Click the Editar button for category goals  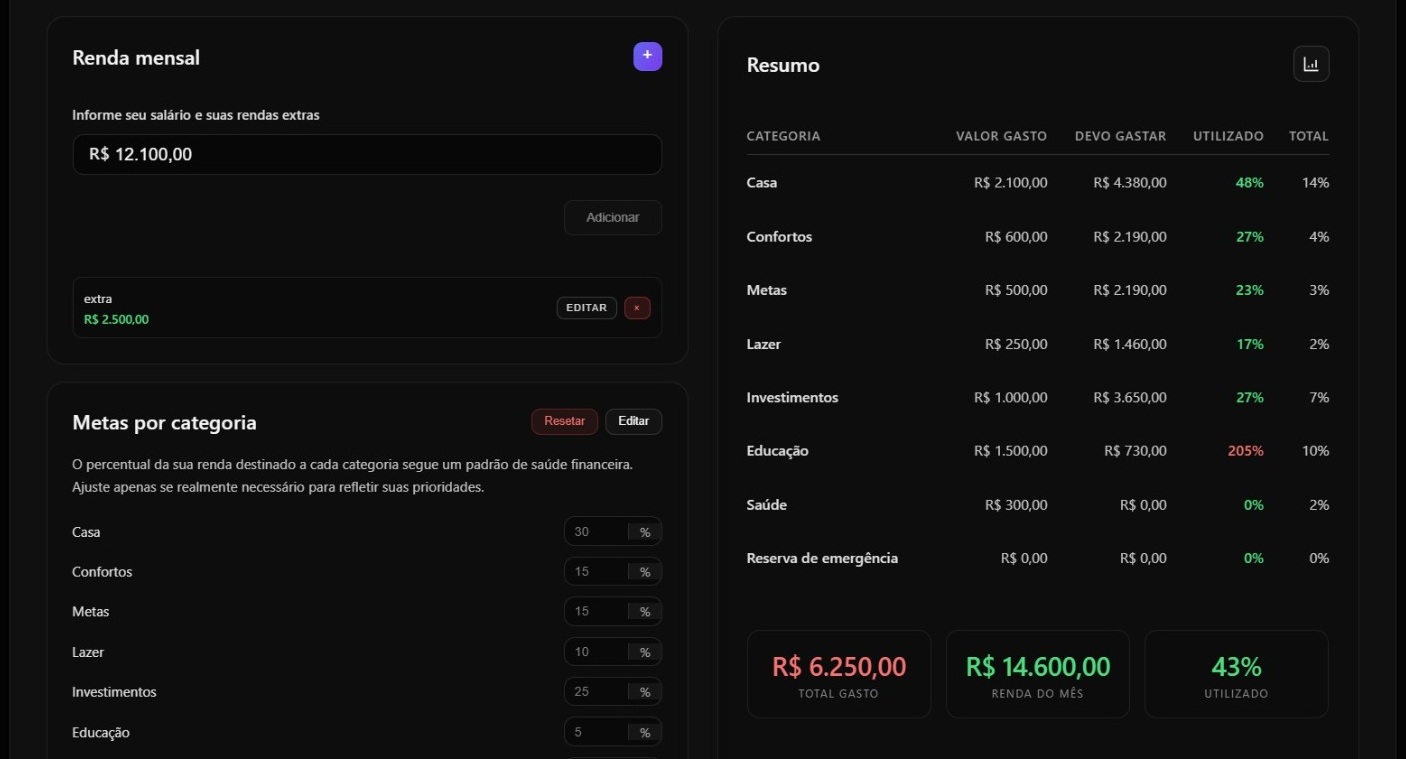(x=634, y=421)
